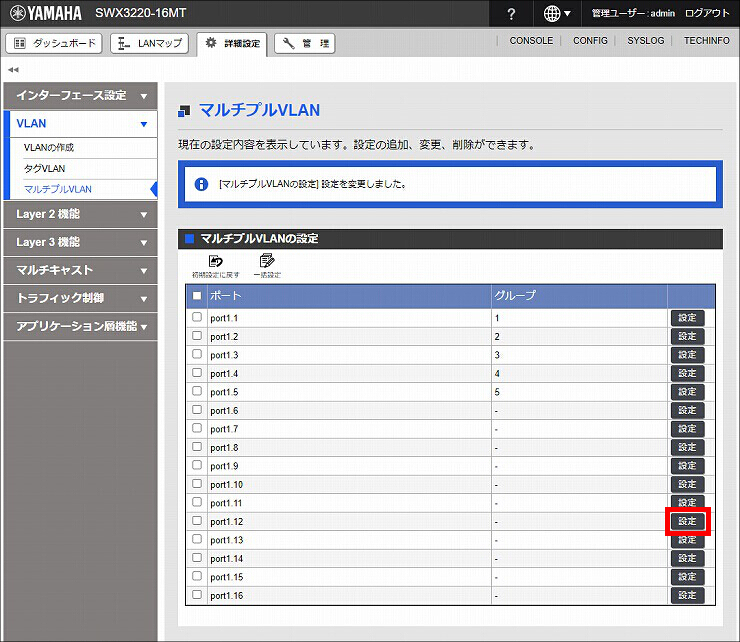Click the 初期設定に戻す reset icon
Screen dimensions: 740x642
pyautogui.click(x=216, y=266)
